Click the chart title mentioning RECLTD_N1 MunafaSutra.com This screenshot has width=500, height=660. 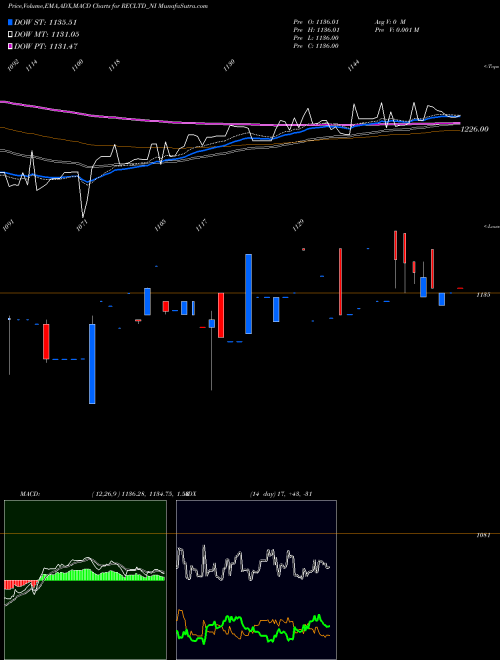click(108, 6)
